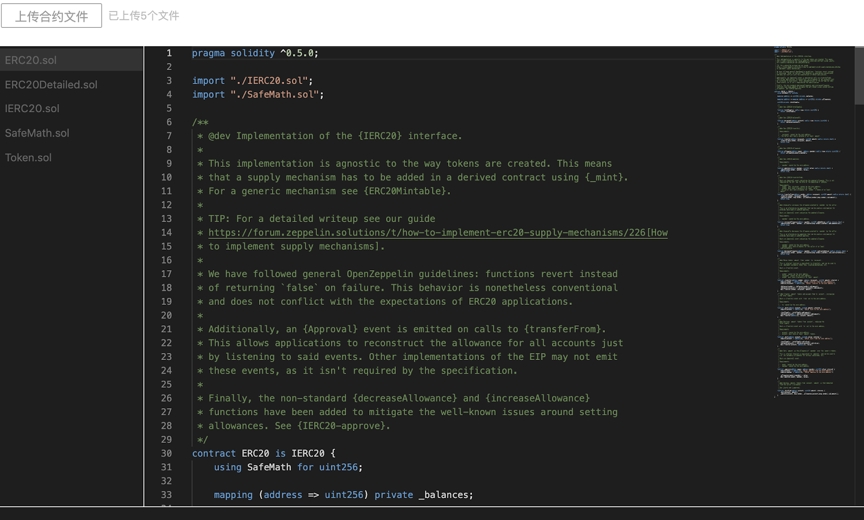Select ERC20.sol in the file list

click(x=31, y=60)
